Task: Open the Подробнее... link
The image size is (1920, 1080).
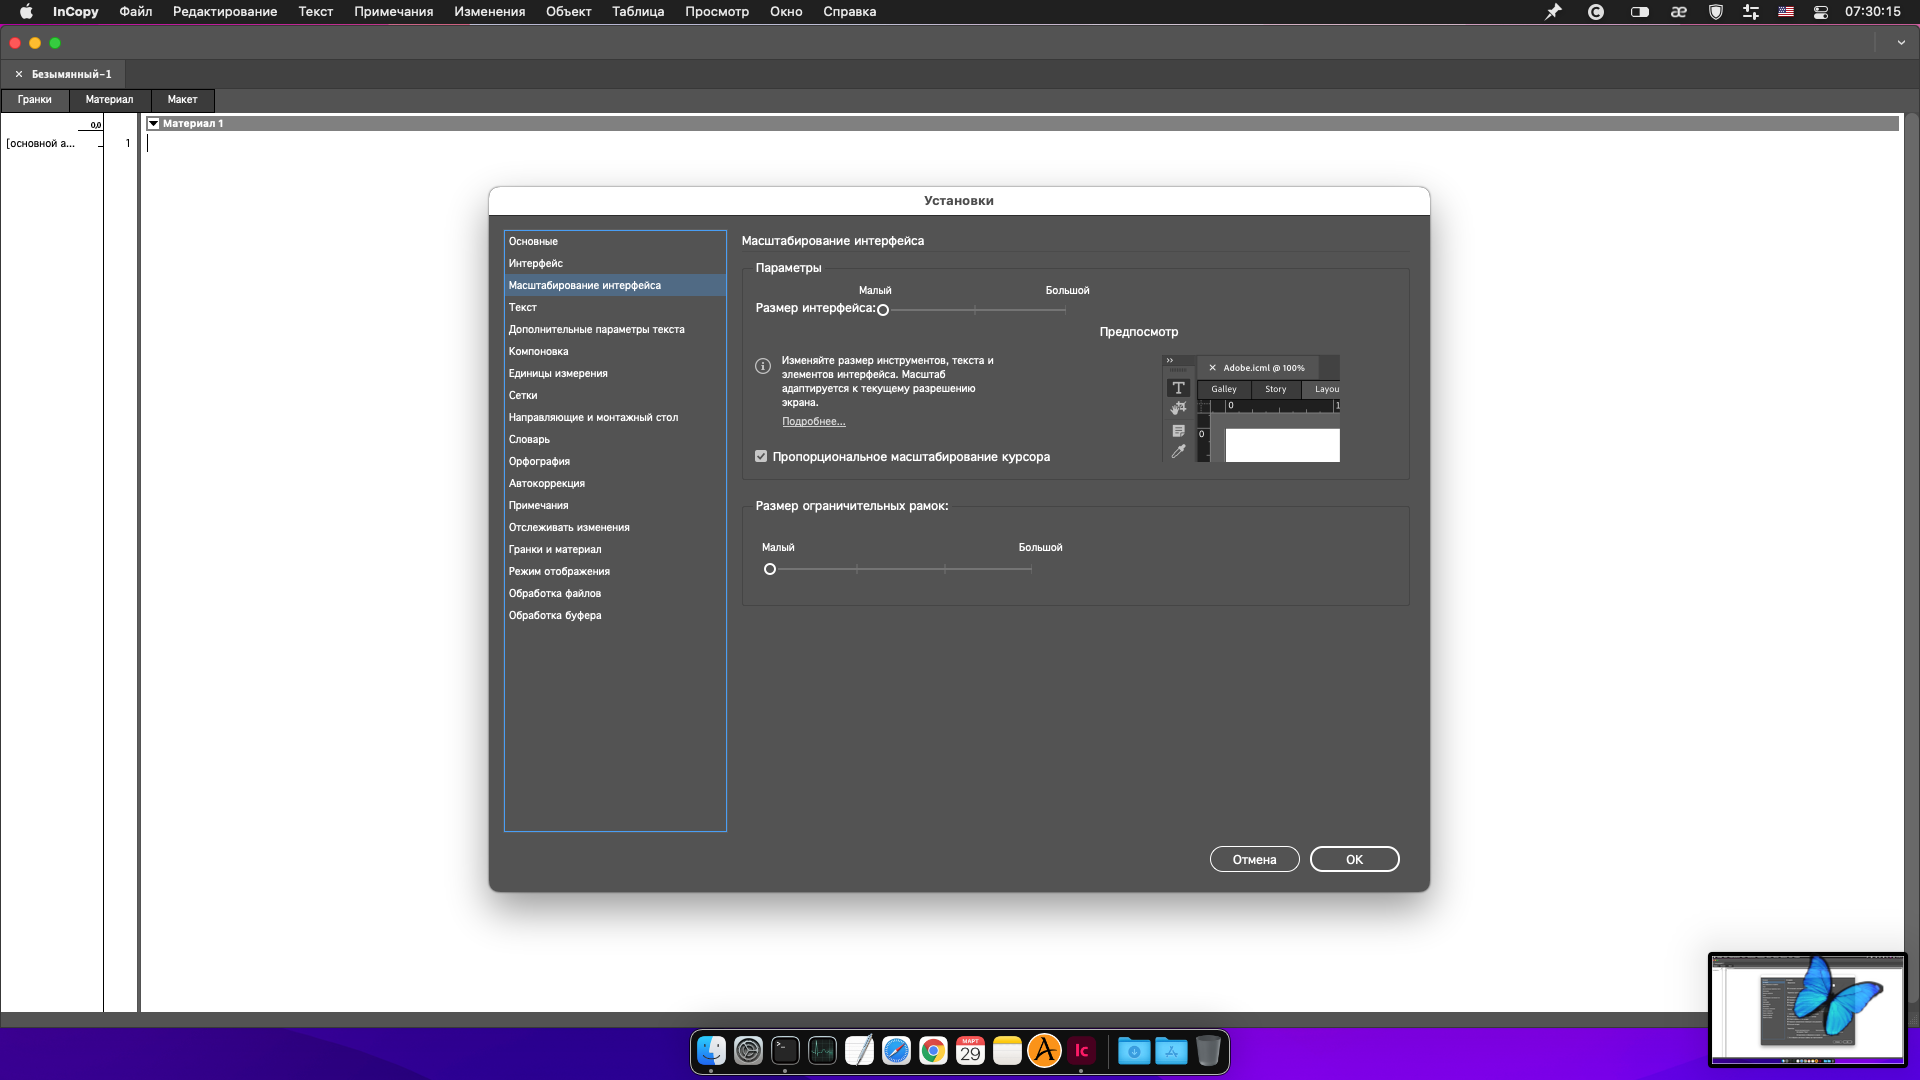Action: click(x=813, y=422)
